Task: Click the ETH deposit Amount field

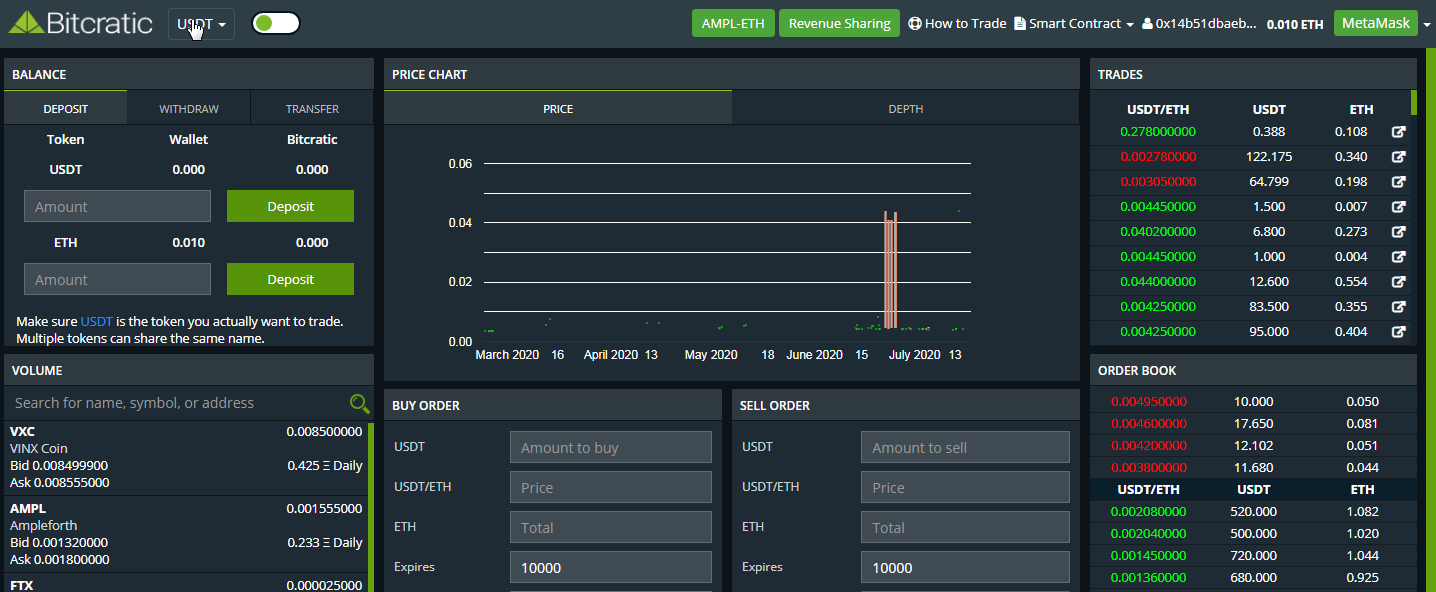Action: coord(117,279)
